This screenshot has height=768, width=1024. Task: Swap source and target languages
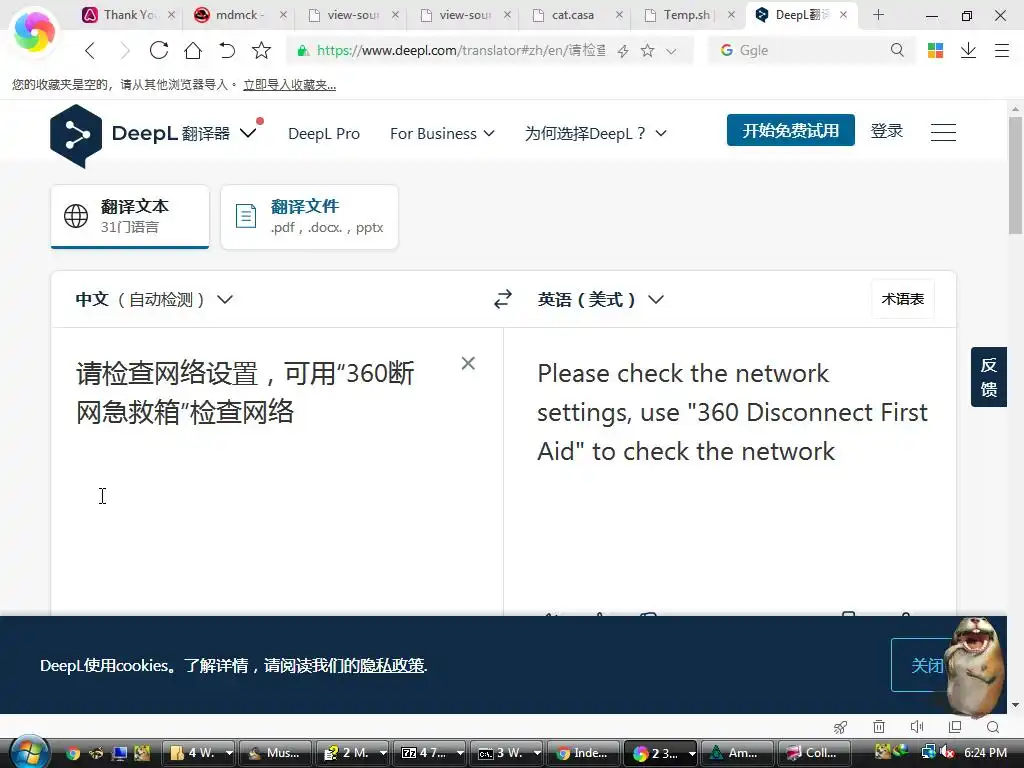click(x=503, y=299)
